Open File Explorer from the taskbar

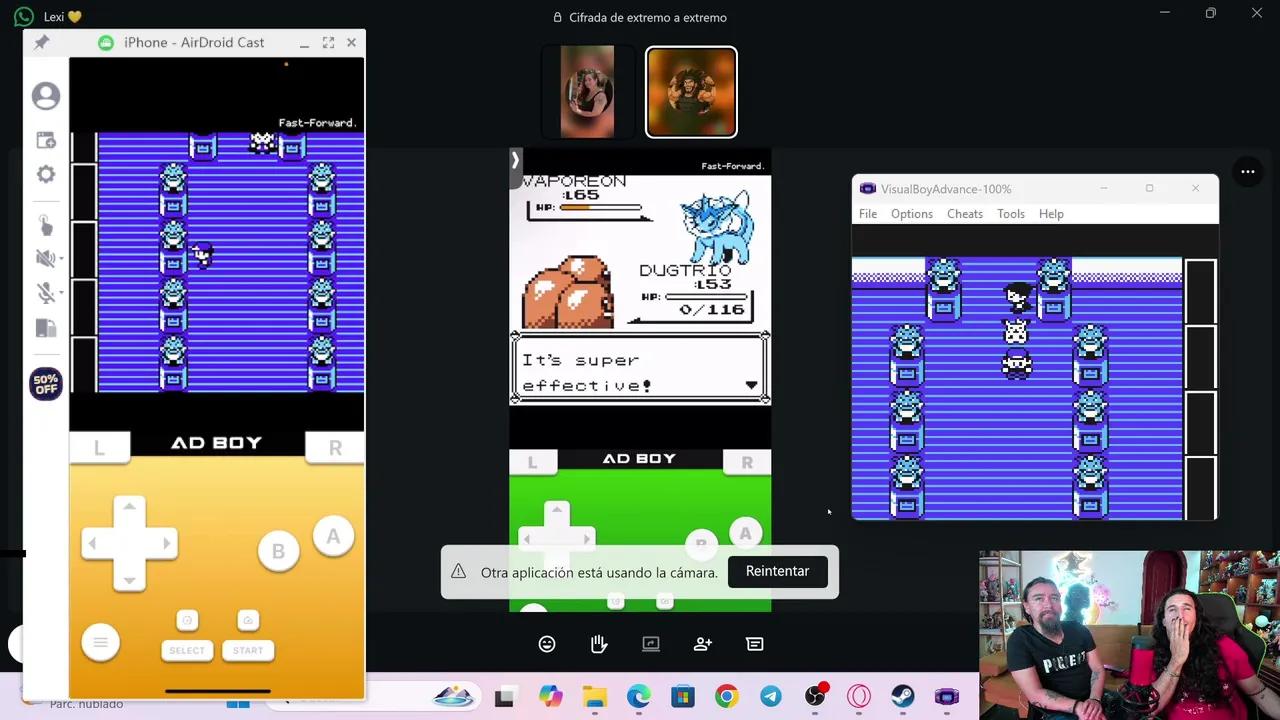coord(595,697)
